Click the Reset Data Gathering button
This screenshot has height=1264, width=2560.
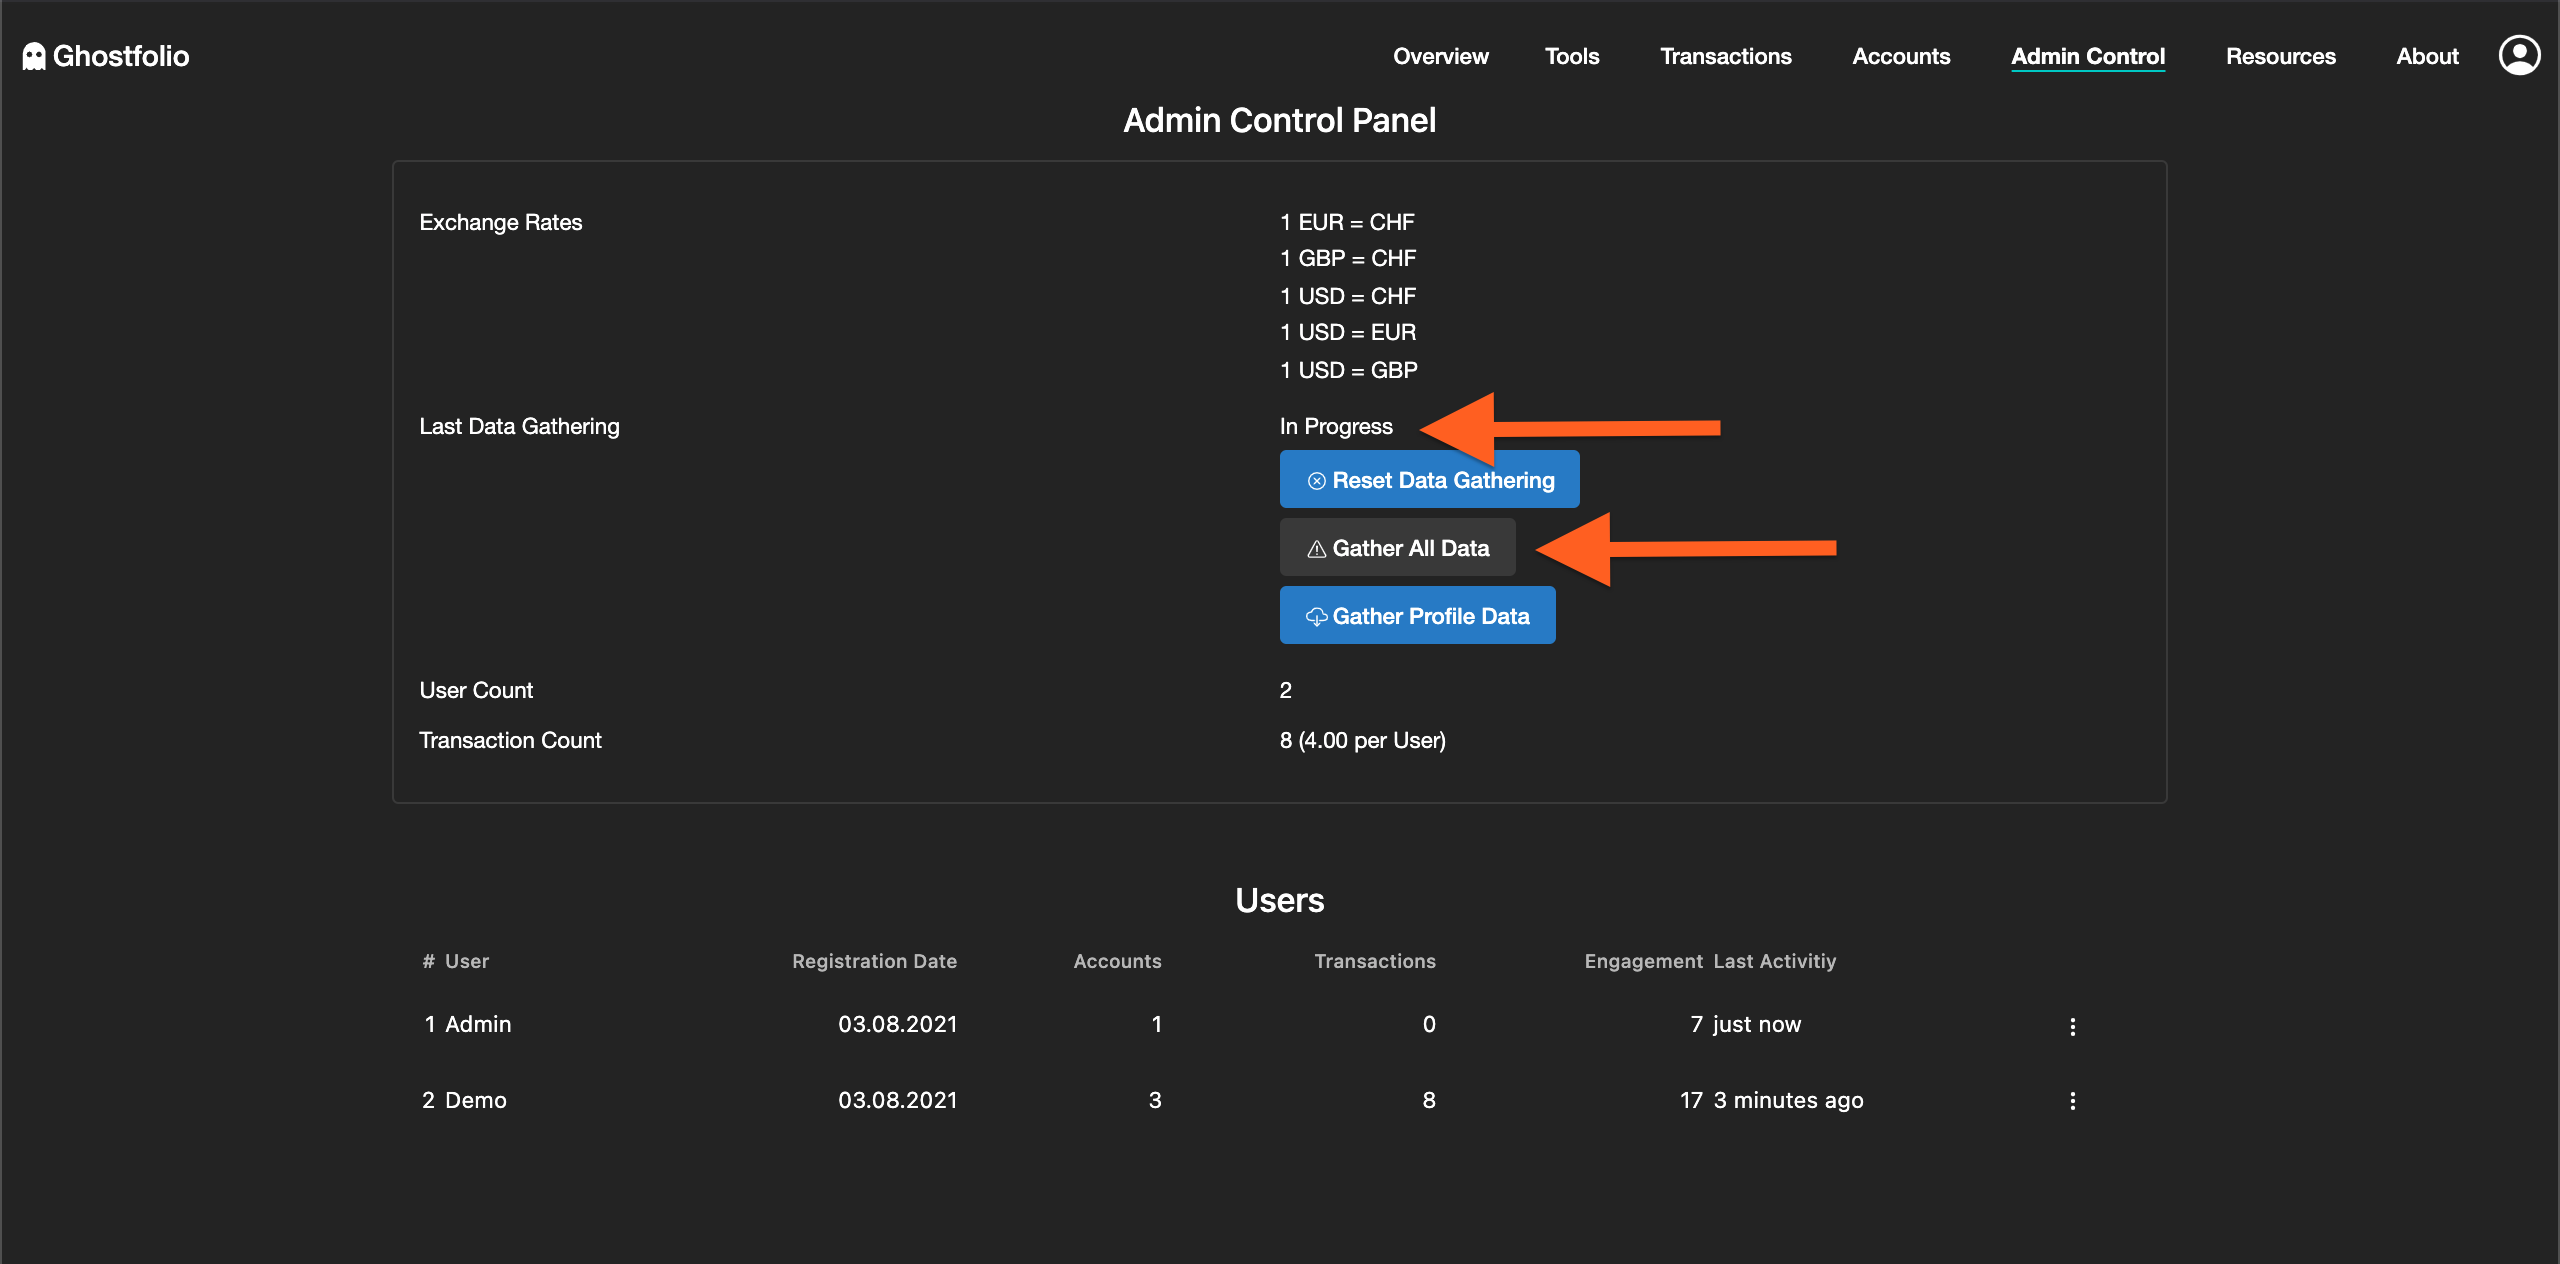pos(1429,480)
